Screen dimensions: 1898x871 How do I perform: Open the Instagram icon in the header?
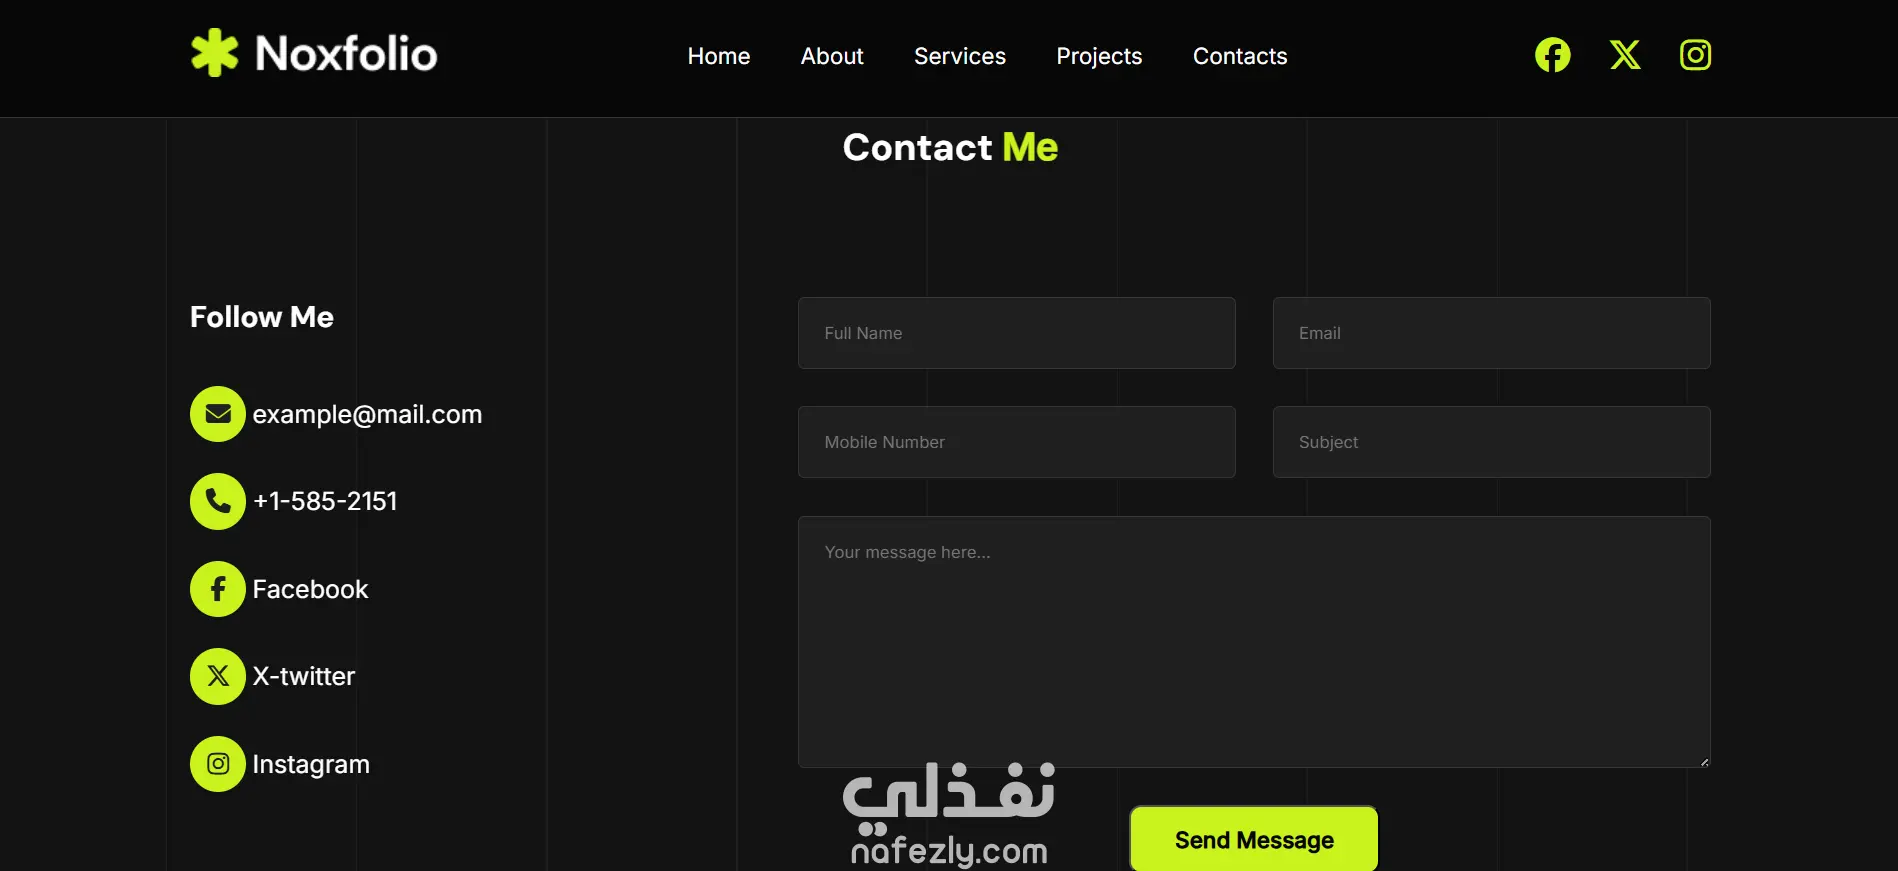(x=1695, y=55)
